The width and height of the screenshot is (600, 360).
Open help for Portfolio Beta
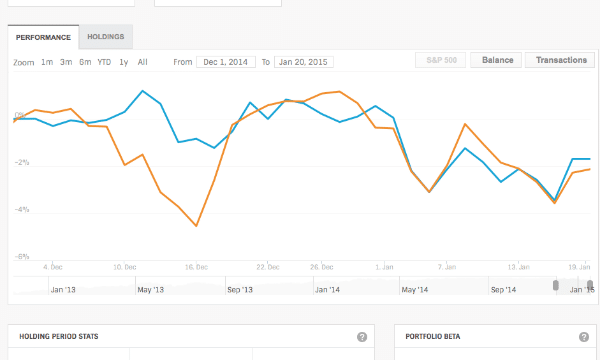[584, 337]
